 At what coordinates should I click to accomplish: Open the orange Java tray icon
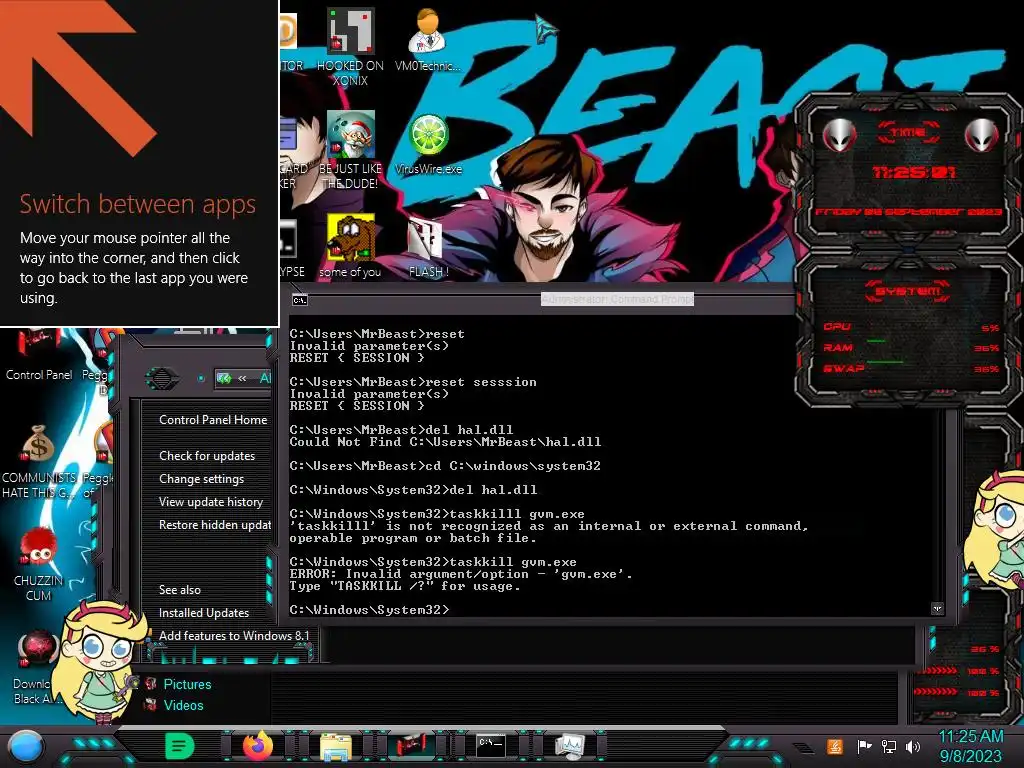coord(835,746)
